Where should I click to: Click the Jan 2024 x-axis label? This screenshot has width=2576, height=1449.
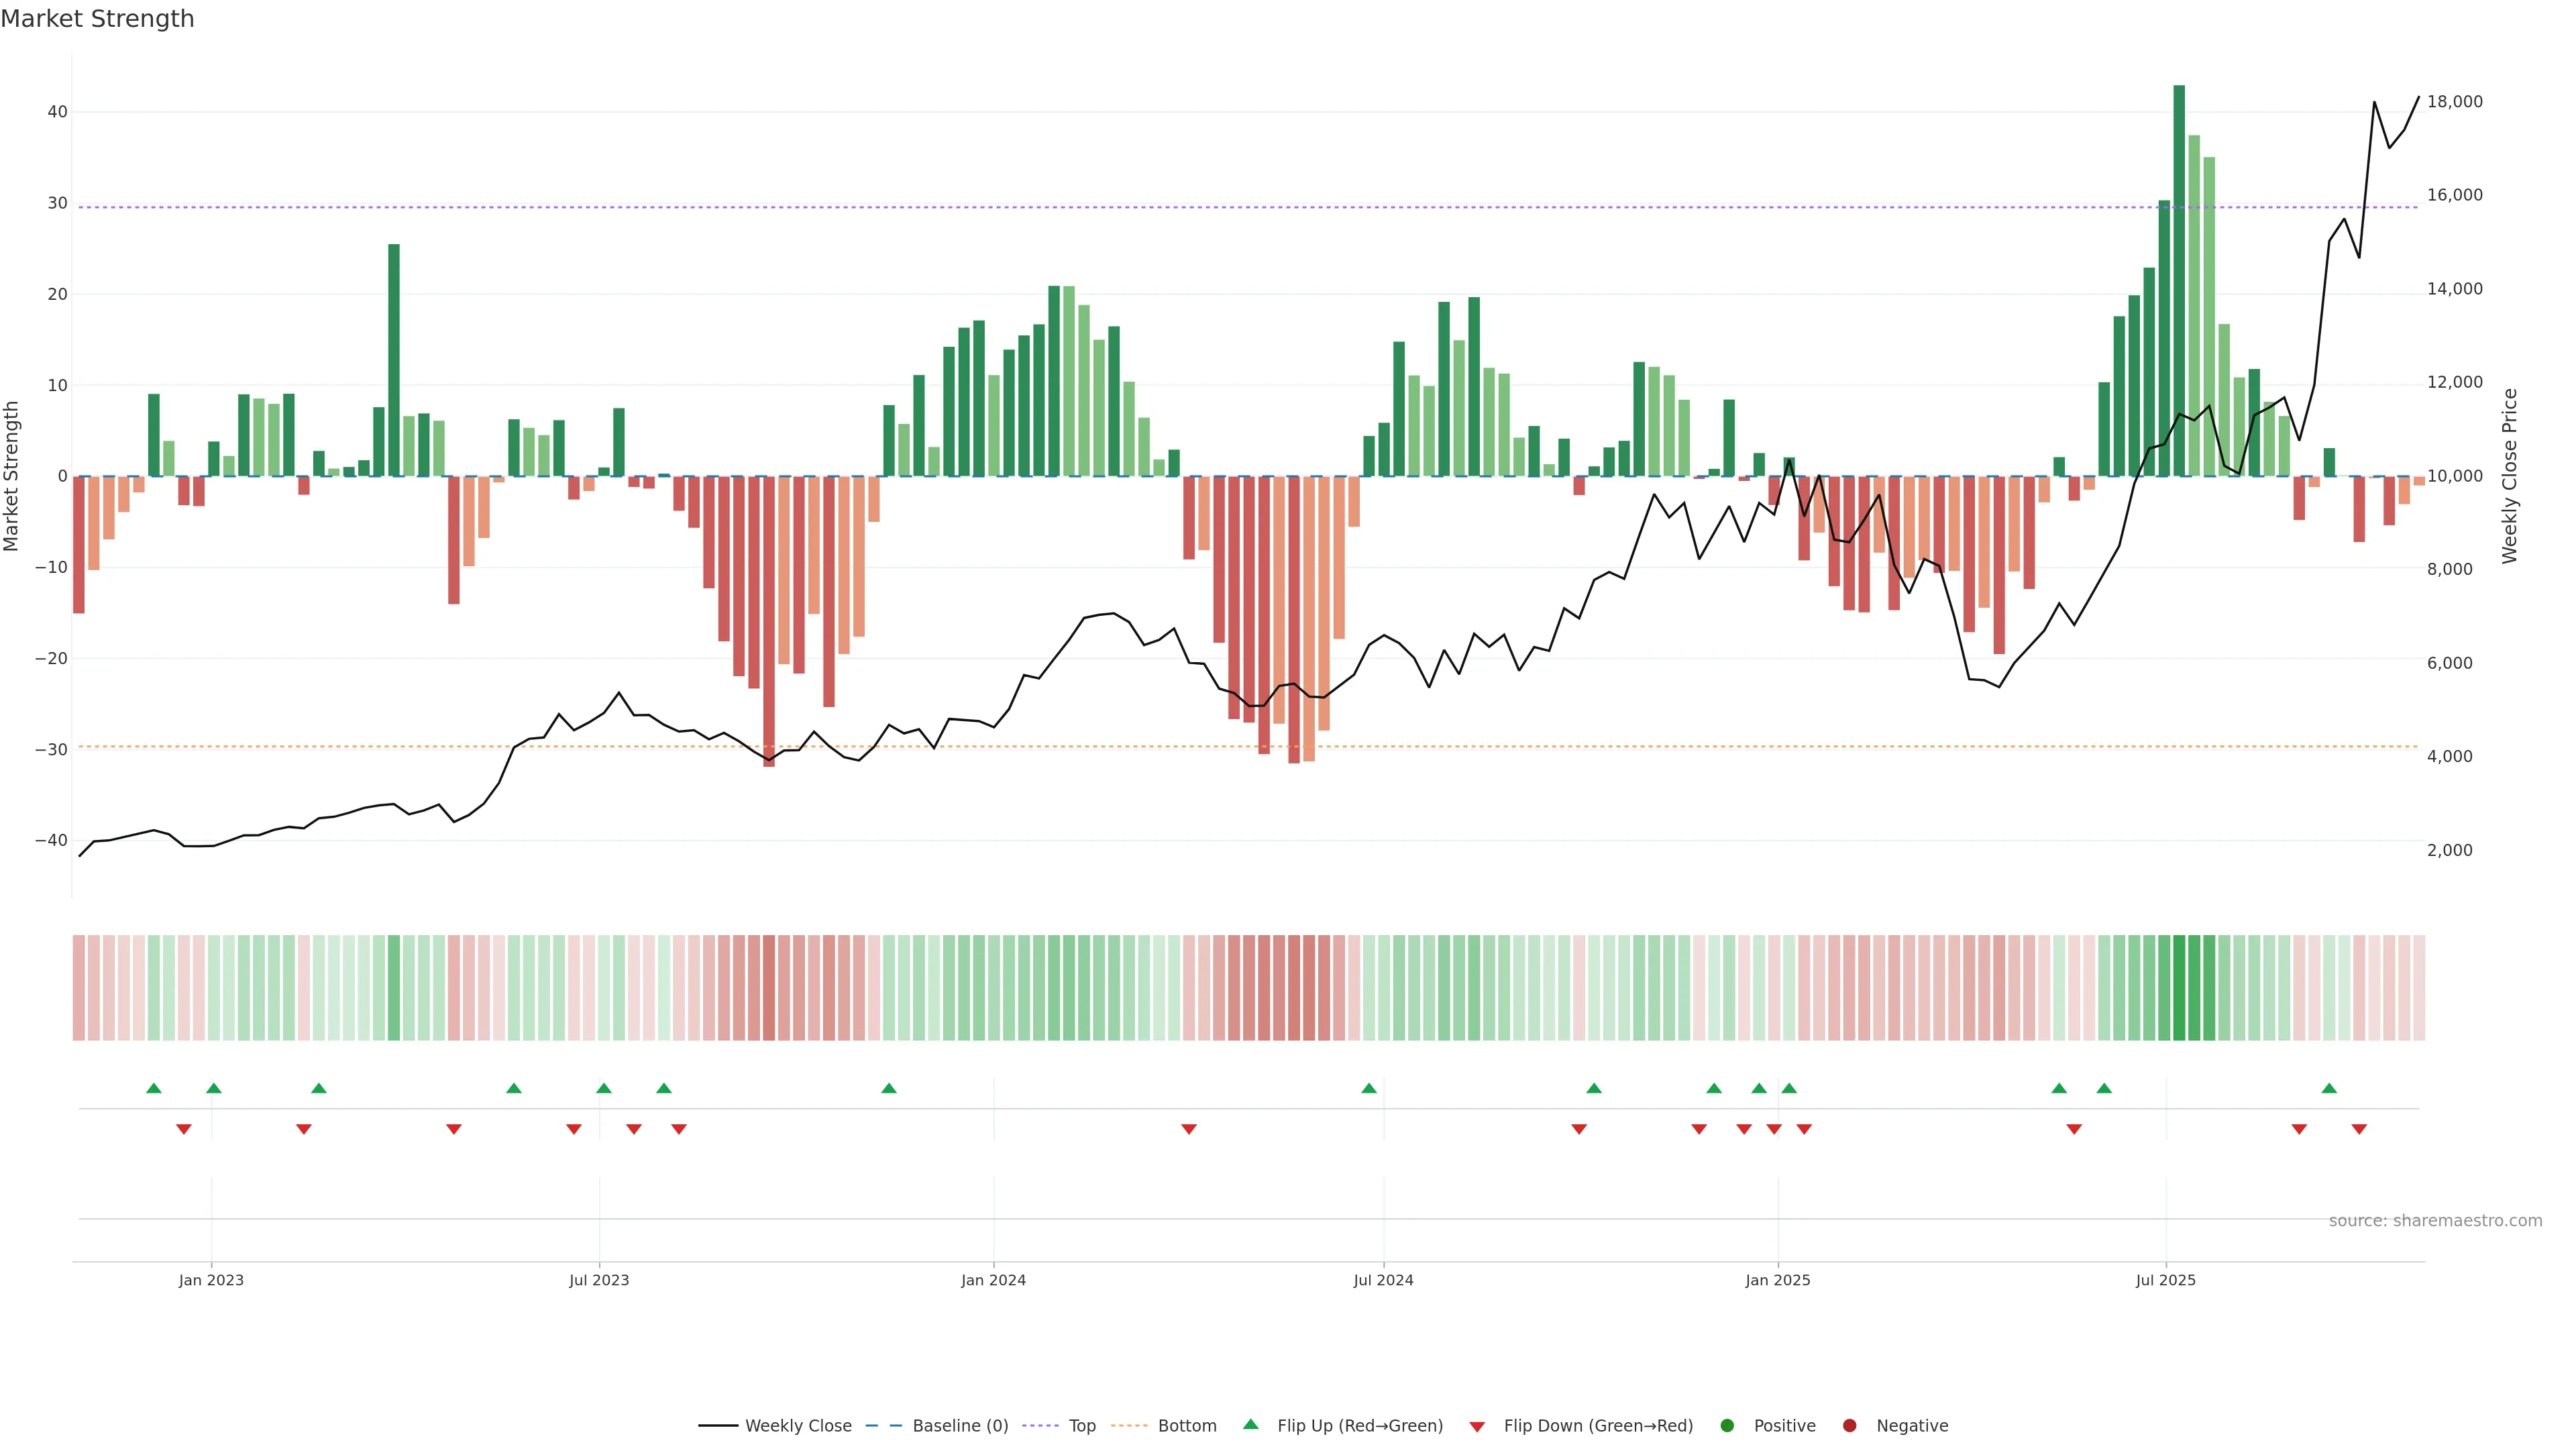tap(993, 1280)
